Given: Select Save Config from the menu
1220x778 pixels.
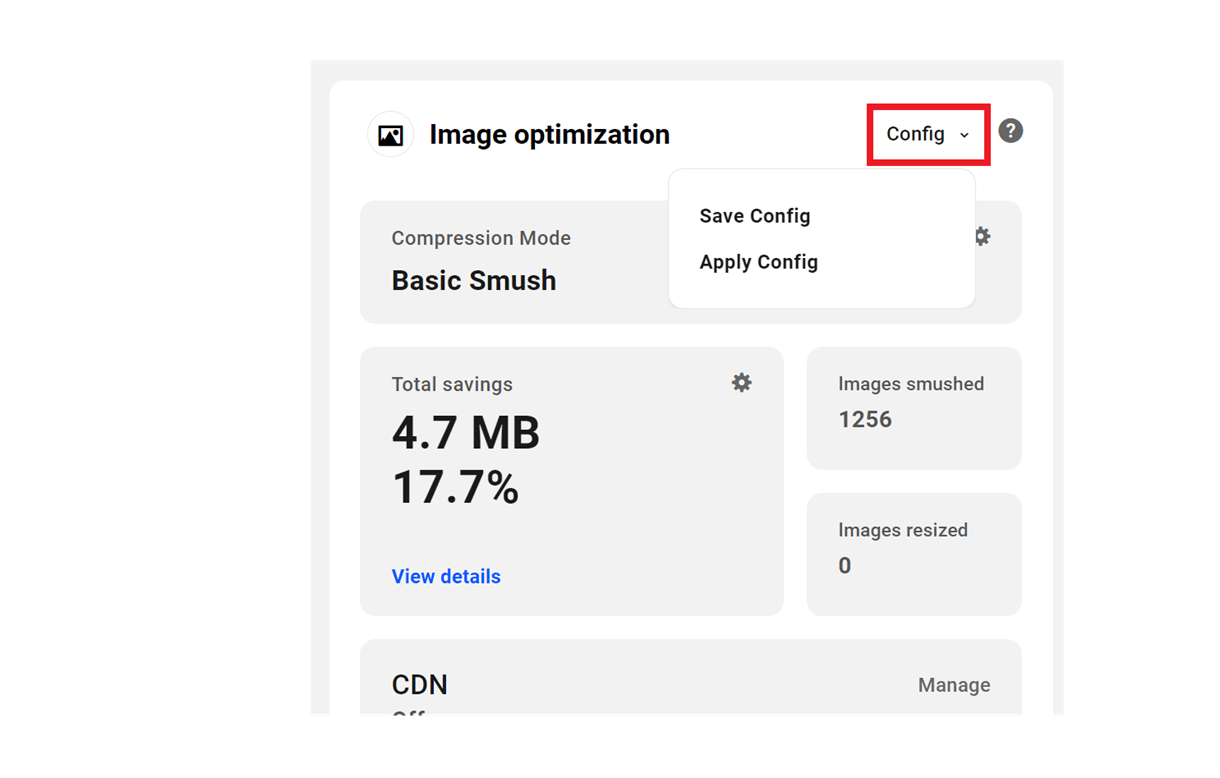Looking at the screenshot, I should tap(755, 216).
